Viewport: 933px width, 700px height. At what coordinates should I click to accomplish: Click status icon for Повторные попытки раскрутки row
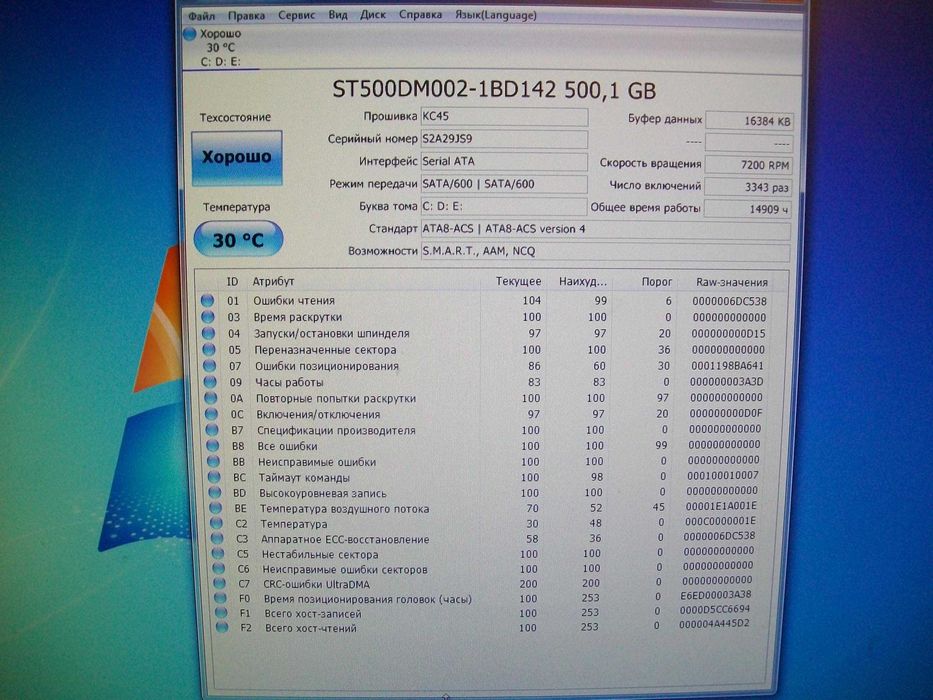tap(211, 398)
